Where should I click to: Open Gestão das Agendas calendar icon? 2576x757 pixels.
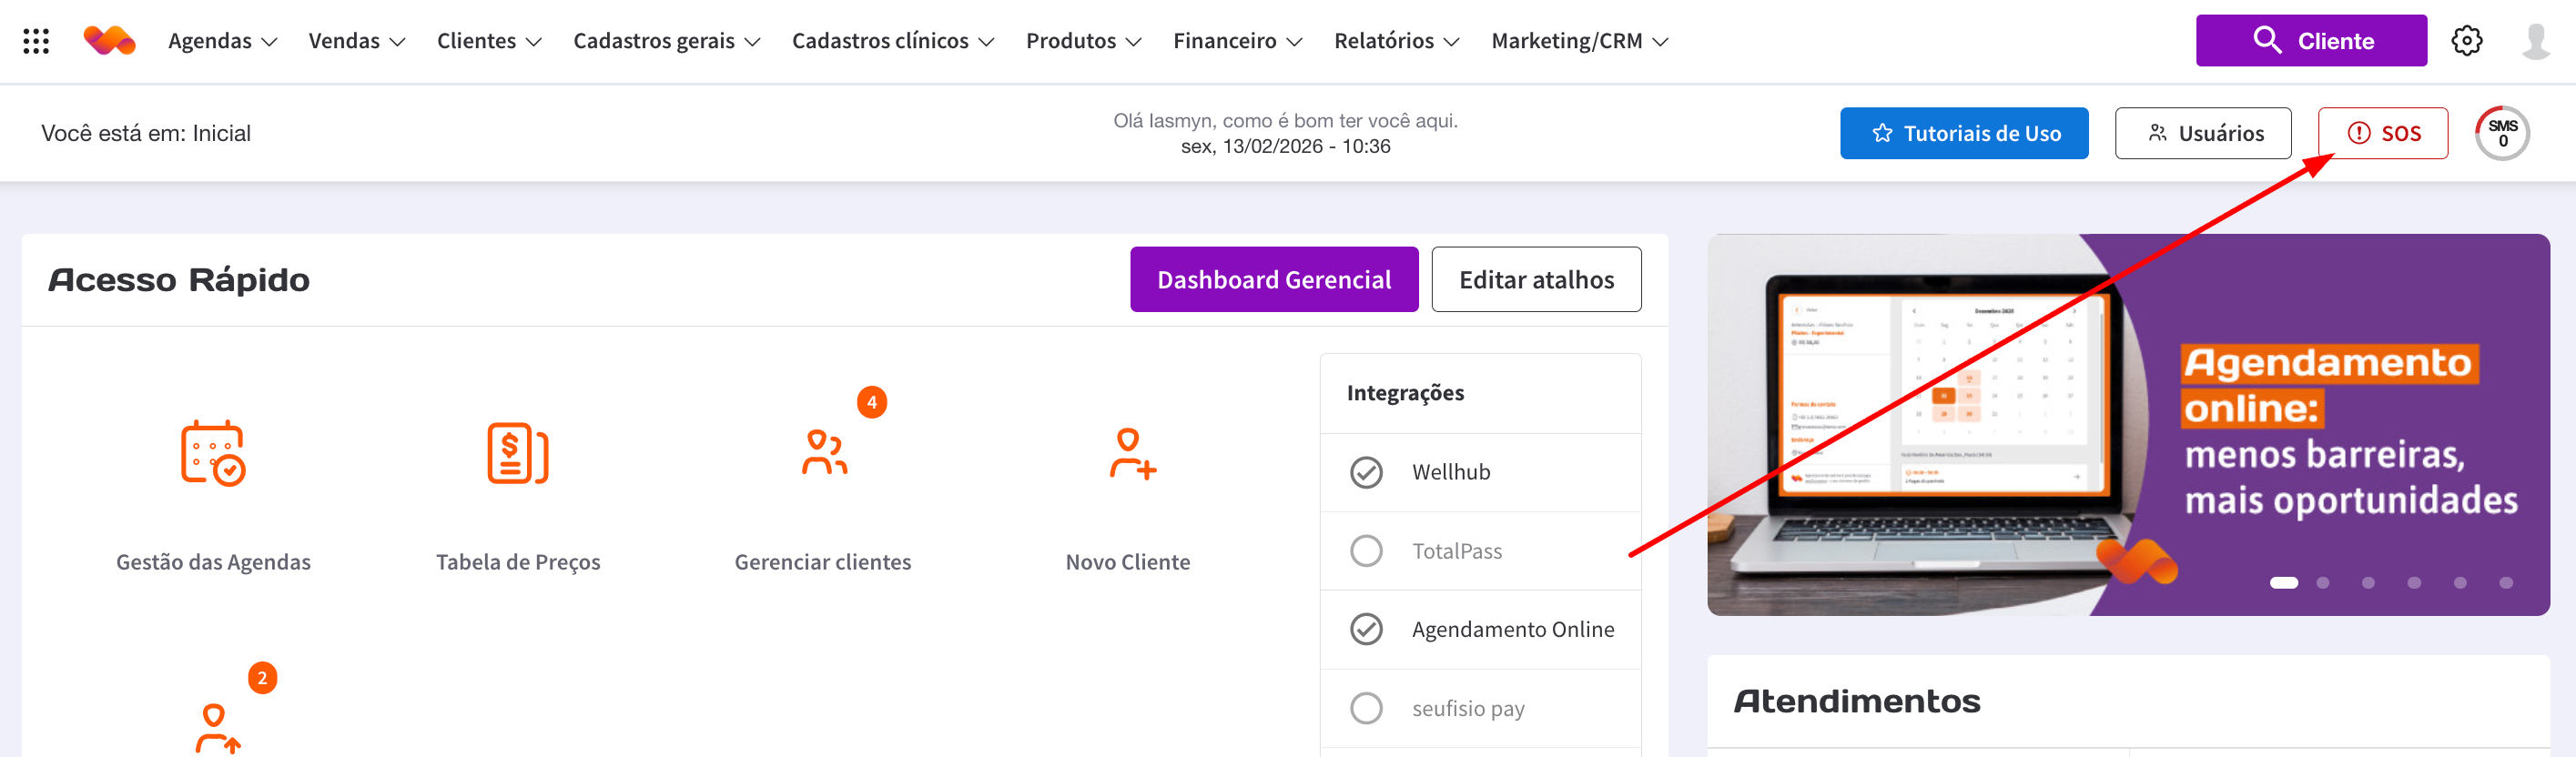click(213, 453)
